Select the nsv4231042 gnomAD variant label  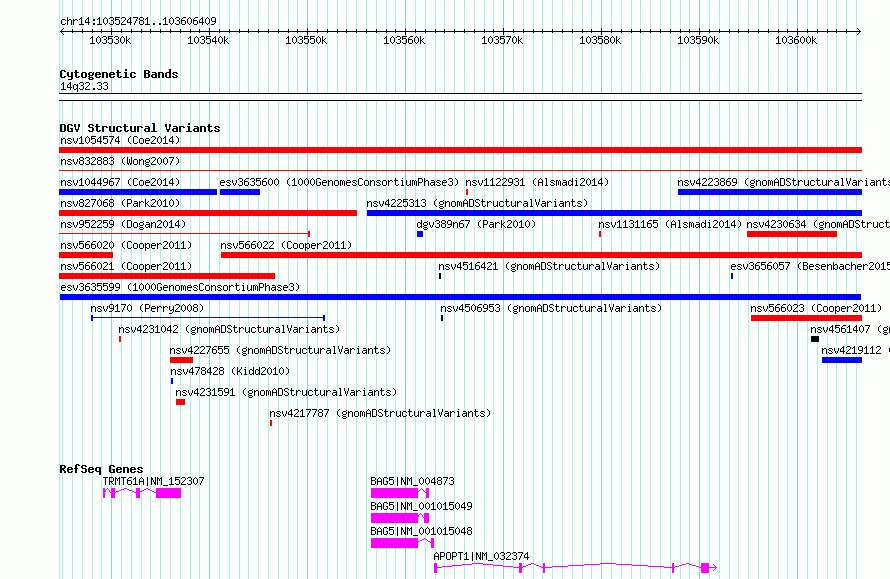(x=229, y=329)
